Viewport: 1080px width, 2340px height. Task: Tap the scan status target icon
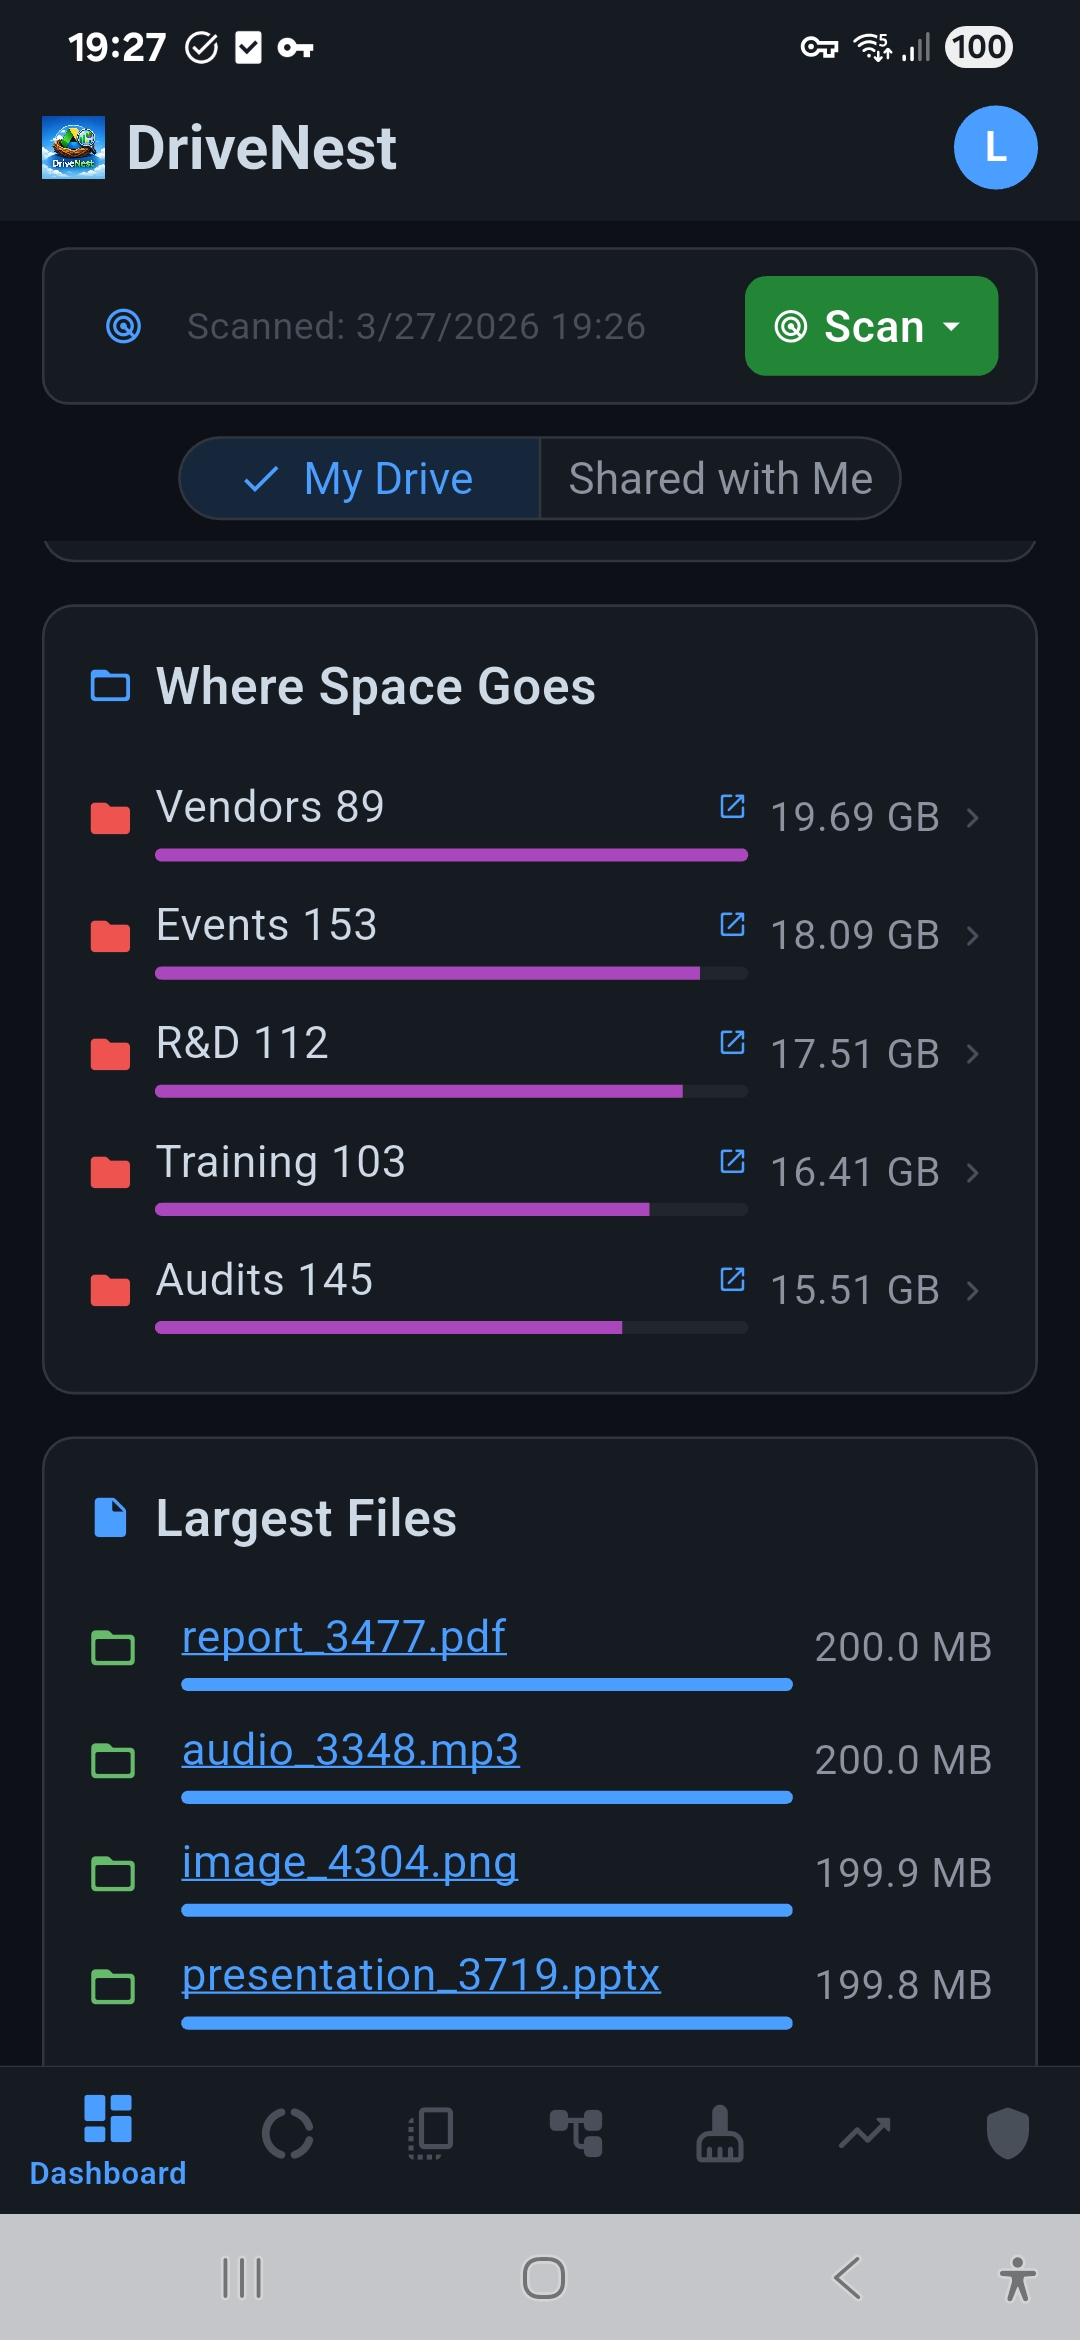(x=124, y=326)
